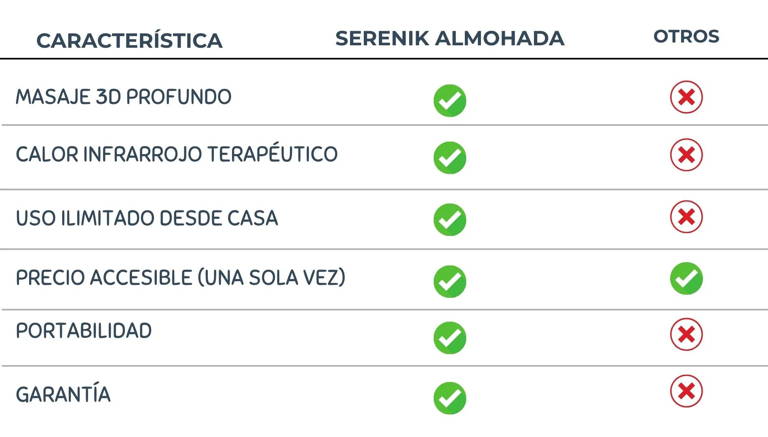Click the green checkmark for Garantía
Image resolution: width=768 pixels, height=437 pixels.
tap(450, 397)
